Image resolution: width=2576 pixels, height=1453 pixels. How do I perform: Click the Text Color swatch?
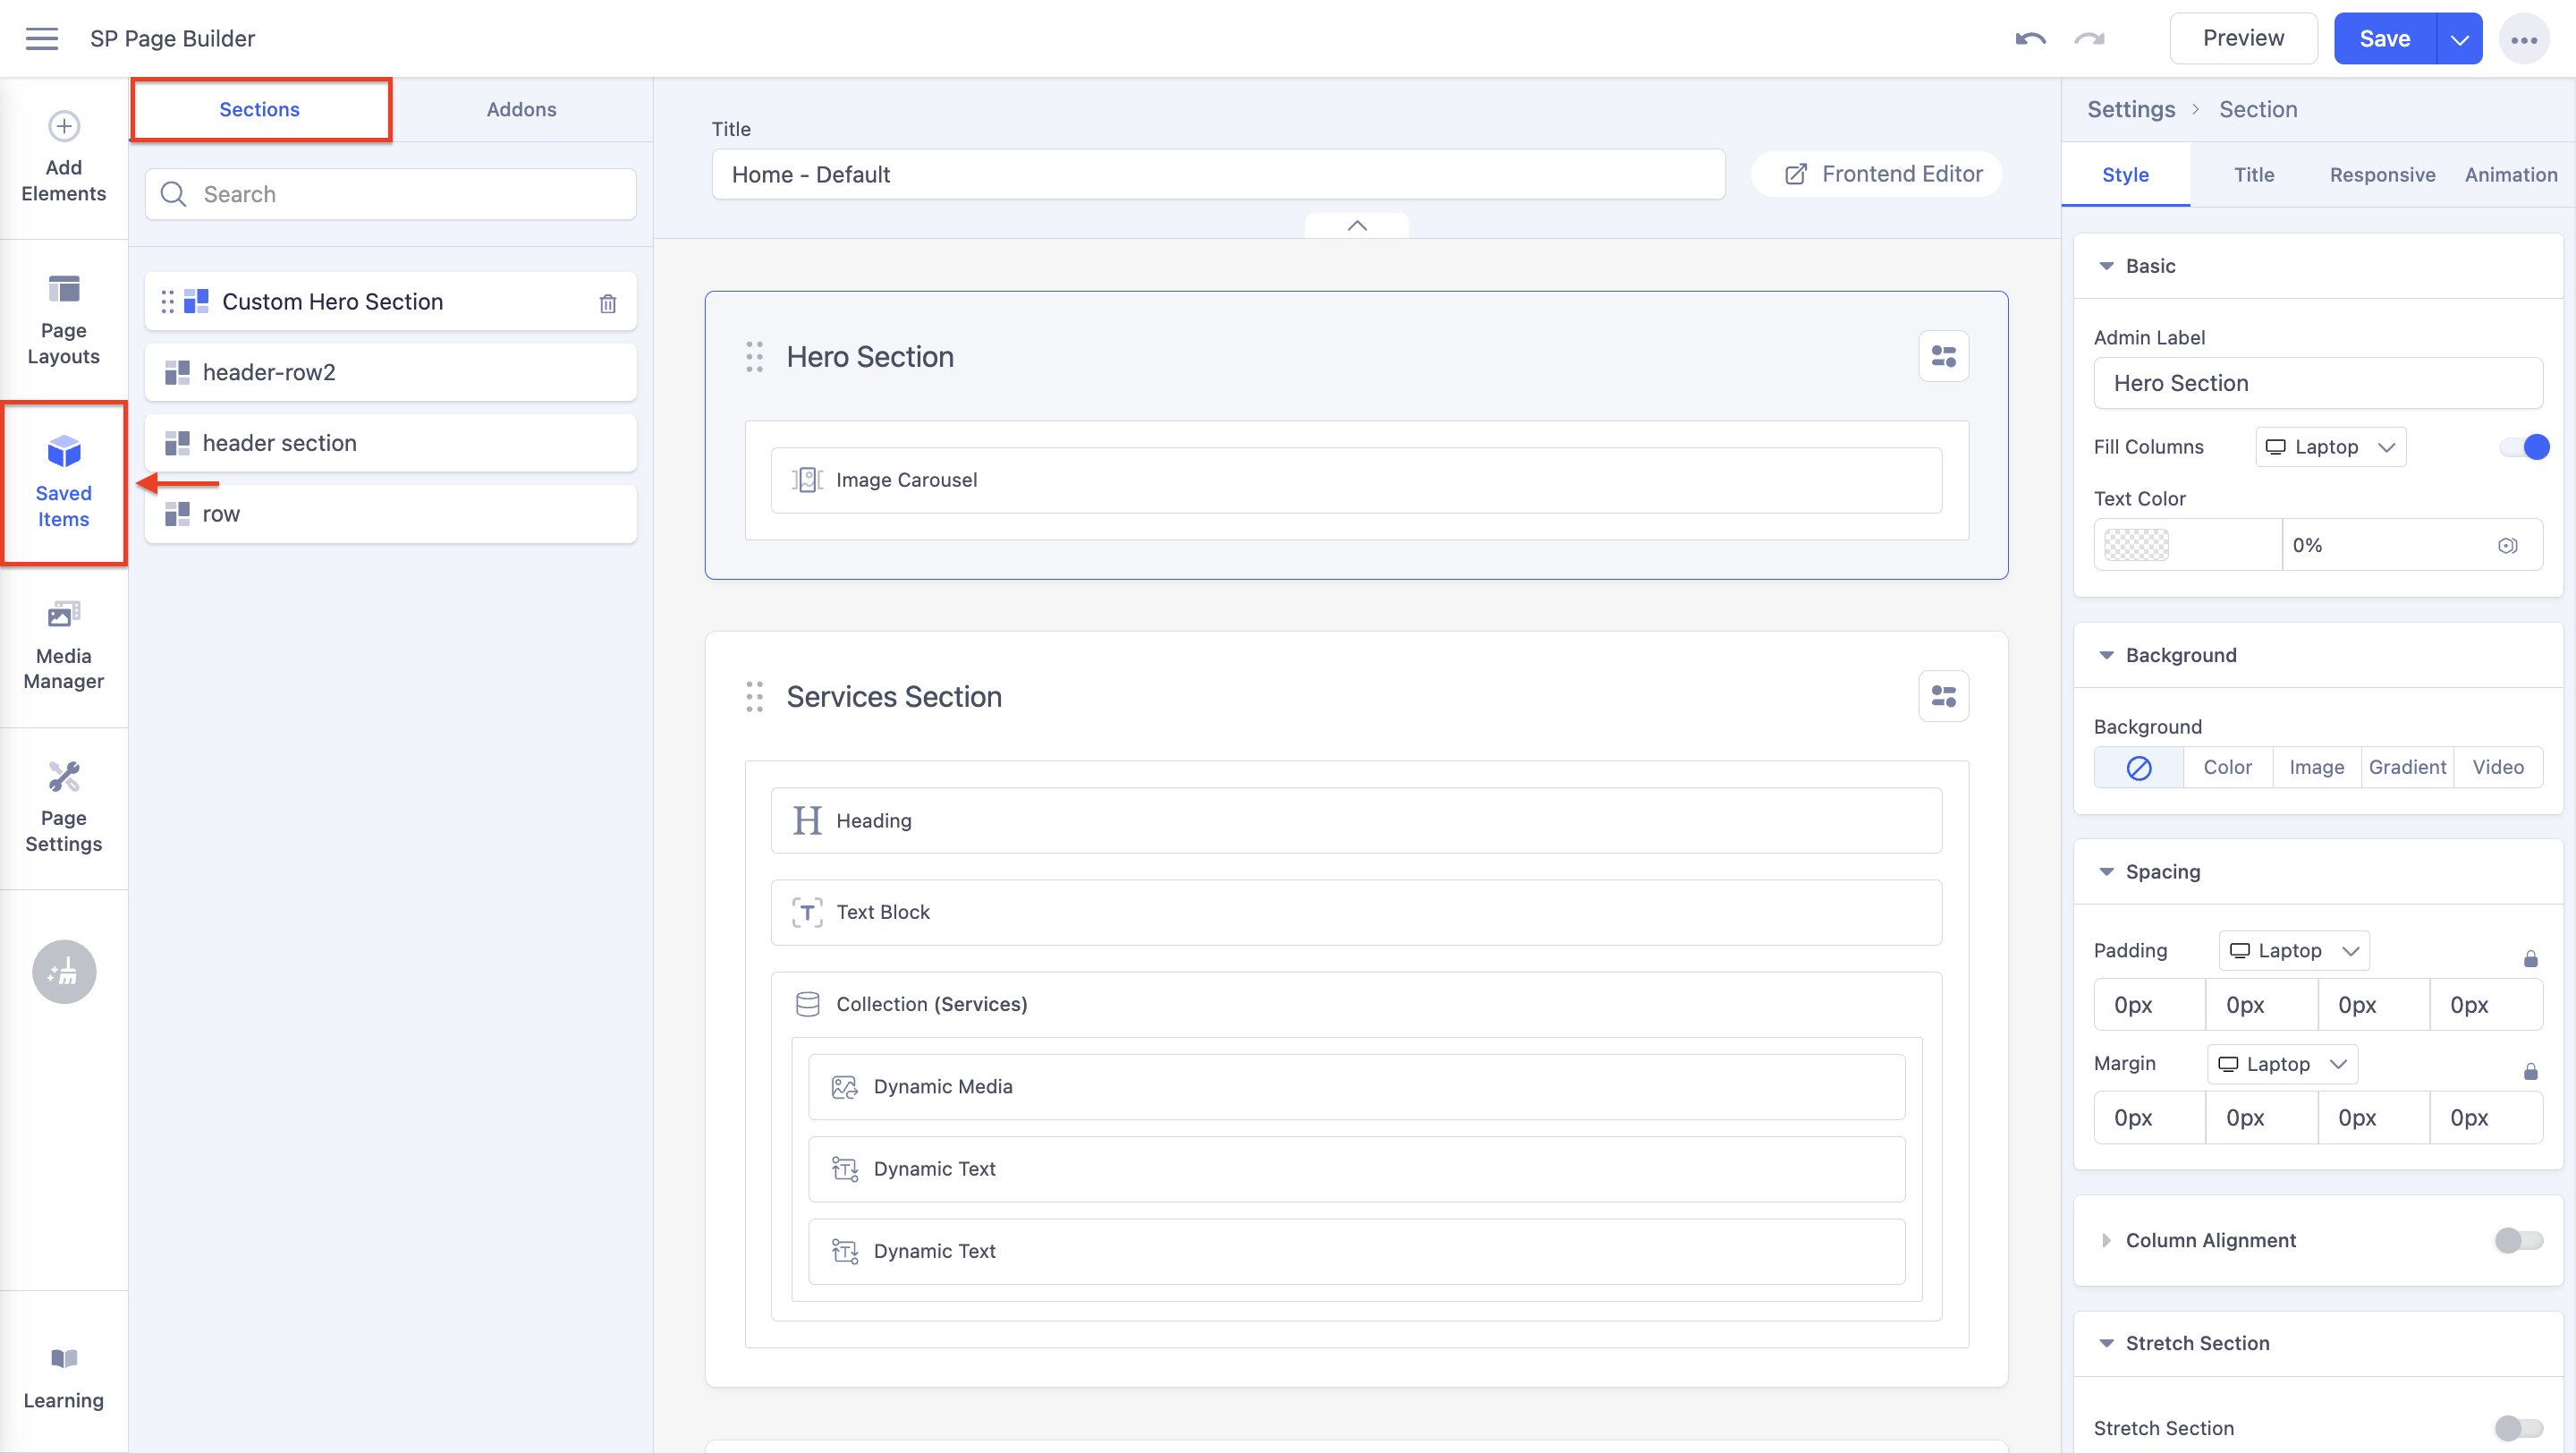click(2137, 545)
